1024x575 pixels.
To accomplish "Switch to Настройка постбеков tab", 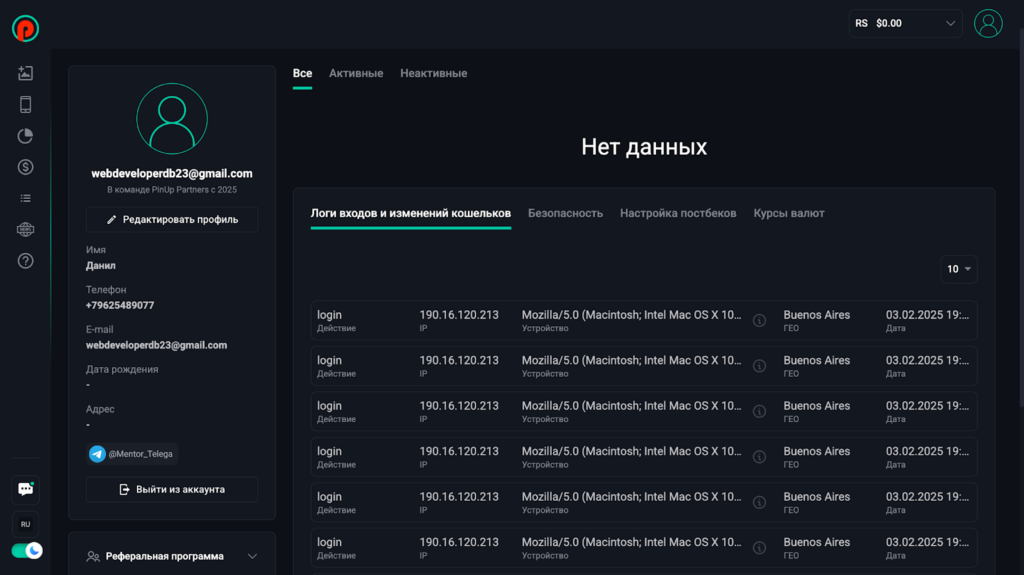I will coord(678,214).
